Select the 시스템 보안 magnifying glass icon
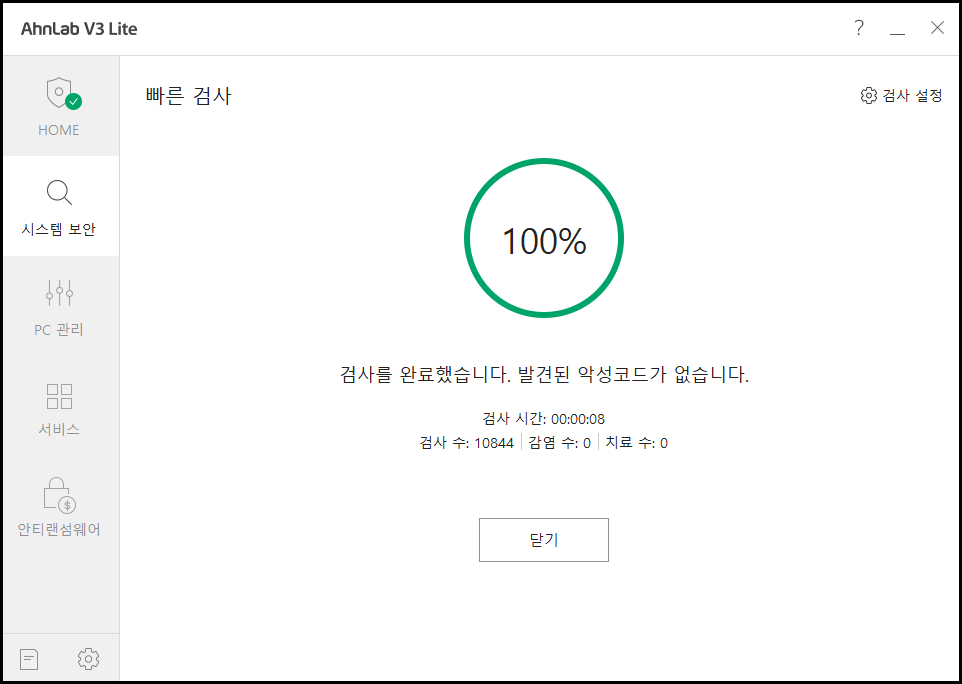 pyautogui.click(x=59, y=192)
